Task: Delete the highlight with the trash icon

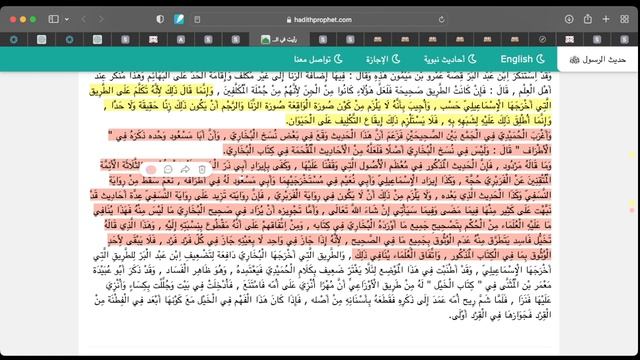Action: (202, 169)
